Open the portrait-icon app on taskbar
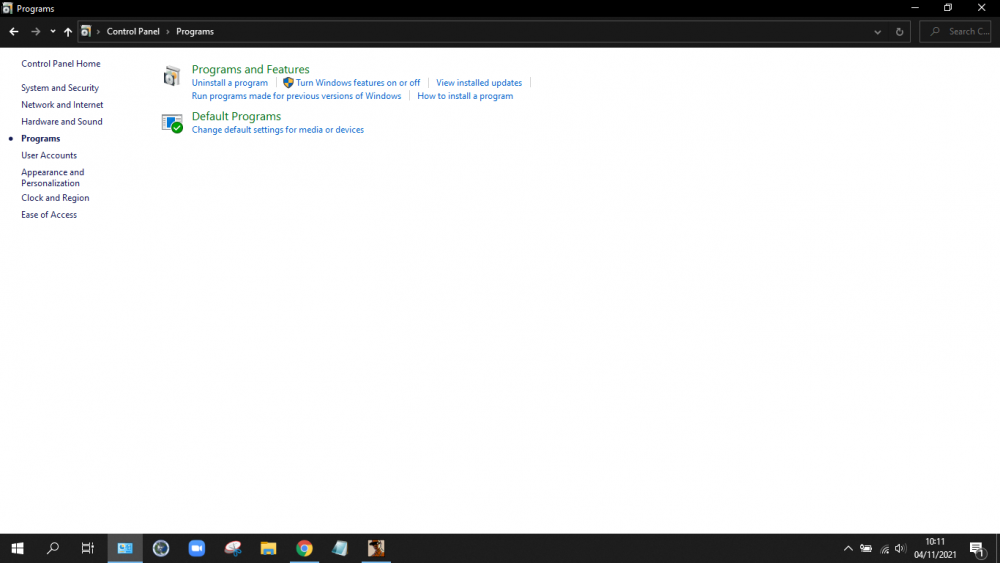Image resolution: width=1000 pixels, height=563 pixels. point(376,548)
